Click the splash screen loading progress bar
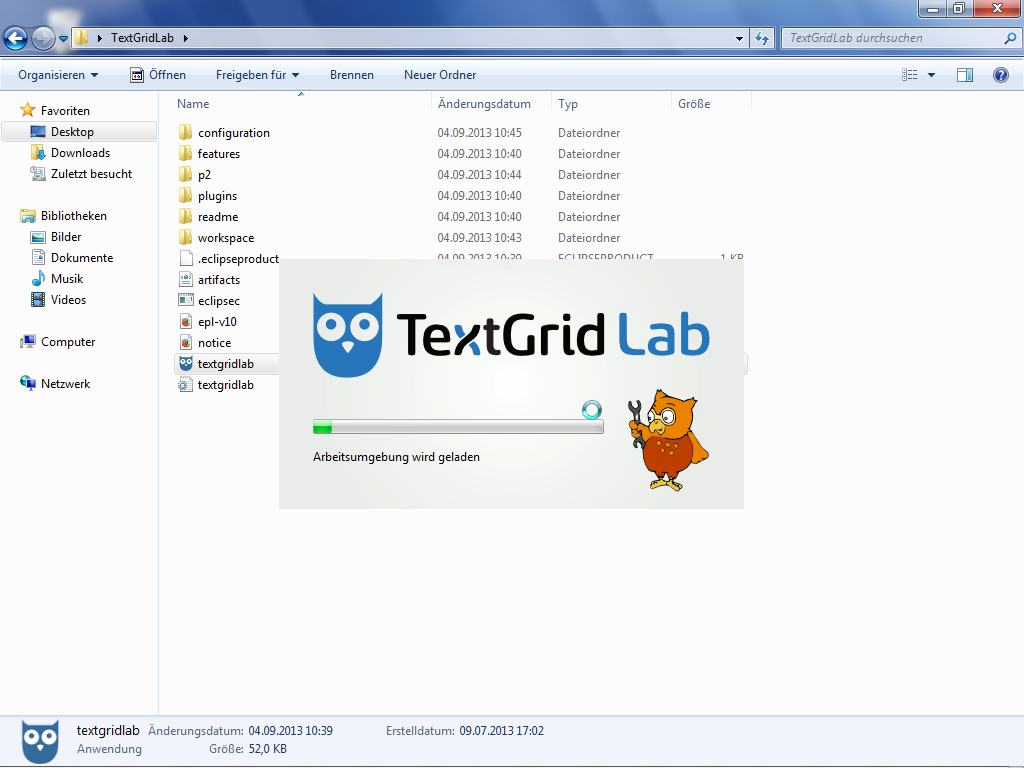This screenshot has width=1024, height=768. (x=458, y=427)
